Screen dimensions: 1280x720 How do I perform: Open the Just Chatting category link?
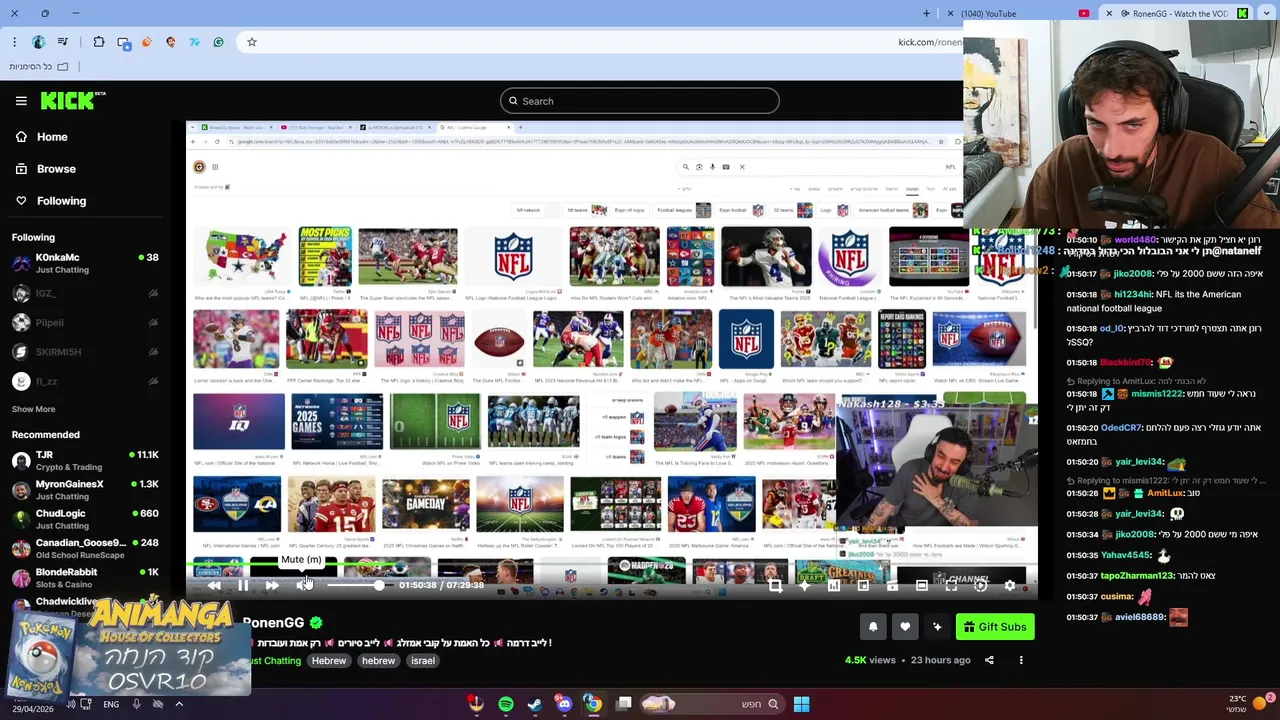coord(275,661)
